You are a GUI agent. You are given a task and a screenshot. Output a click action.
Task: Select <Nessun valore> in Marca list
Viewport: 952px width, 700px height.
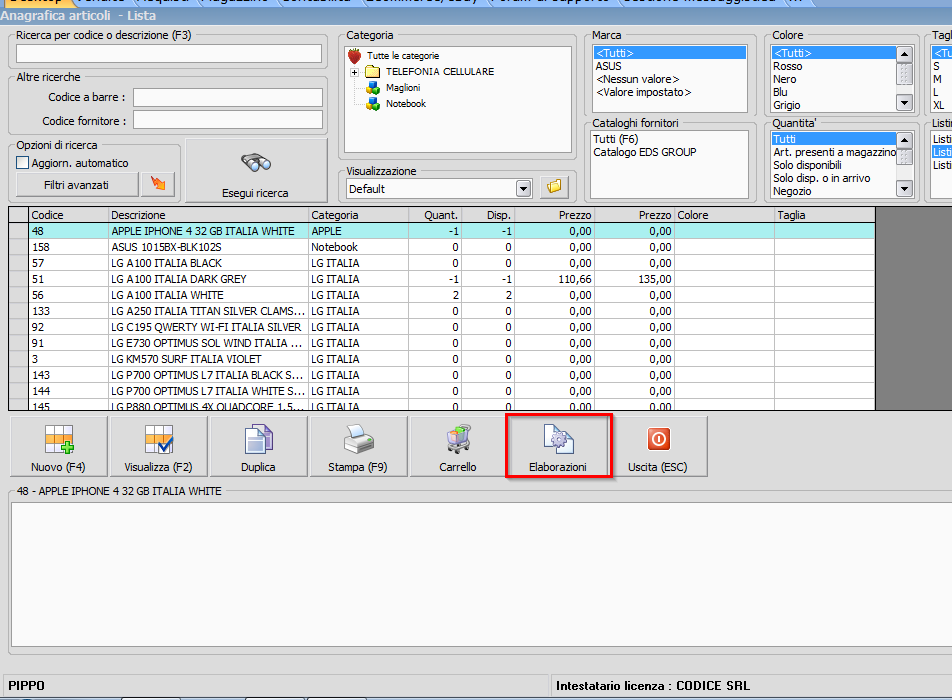click(x=670, y=80)
